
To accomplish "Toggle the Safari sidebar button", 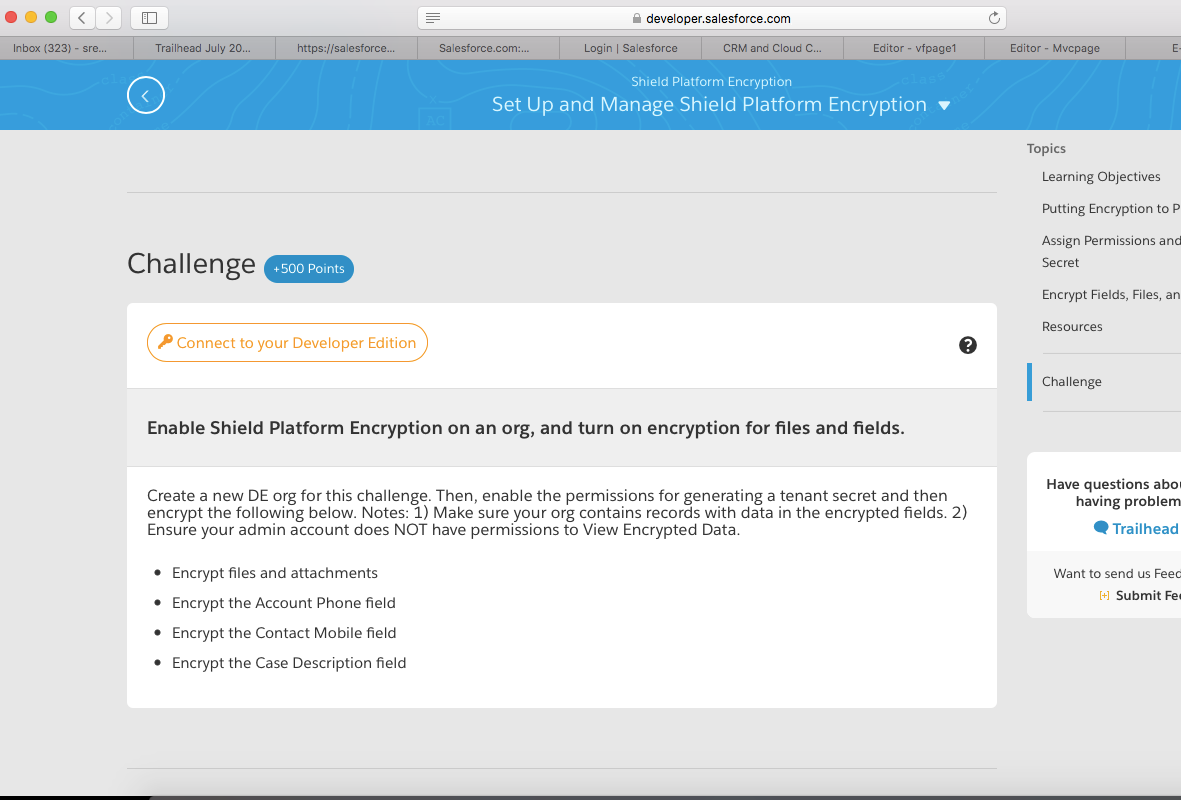I will tap(149, 17).
